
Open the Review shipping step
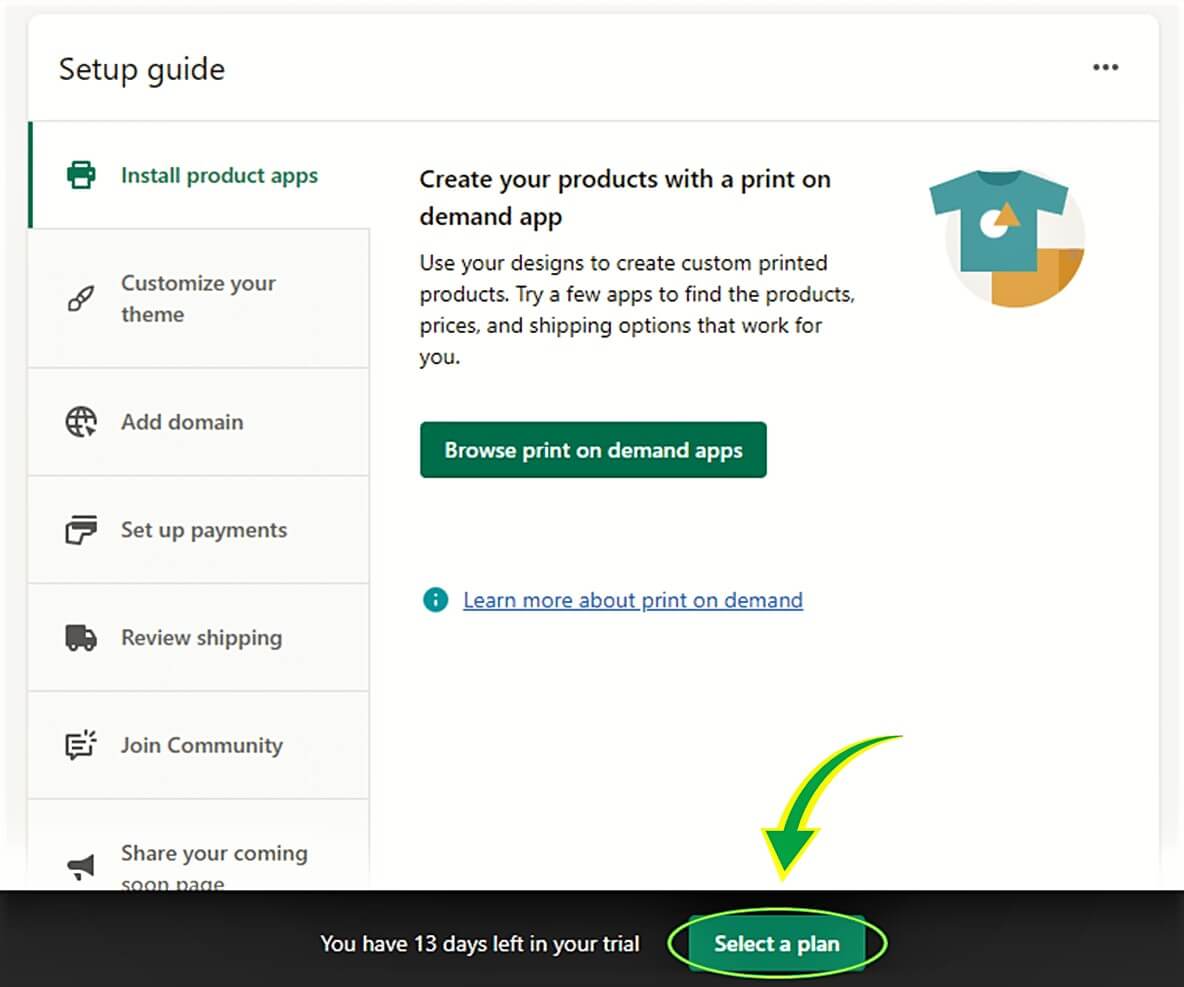coord(199,637)
